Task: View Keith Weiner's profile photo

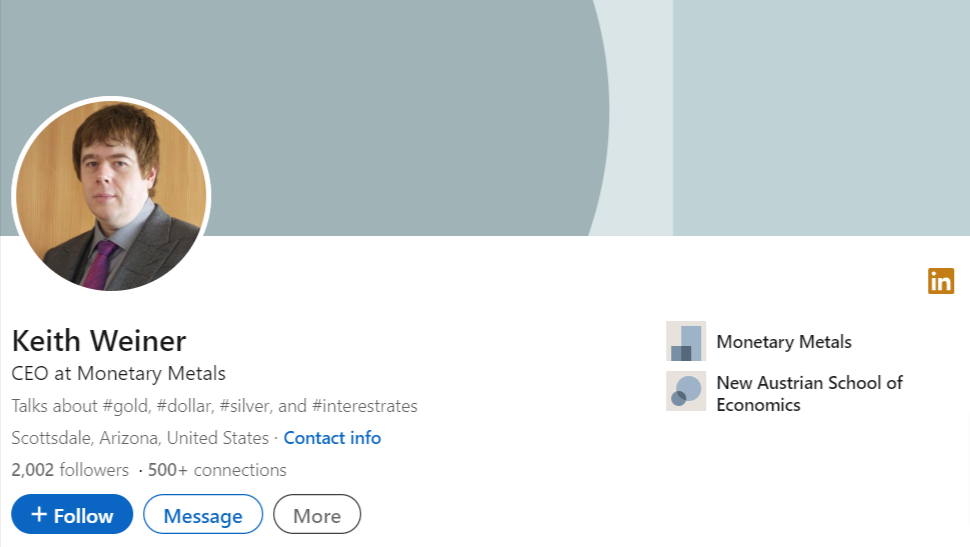Action: [x=111, y=196]
